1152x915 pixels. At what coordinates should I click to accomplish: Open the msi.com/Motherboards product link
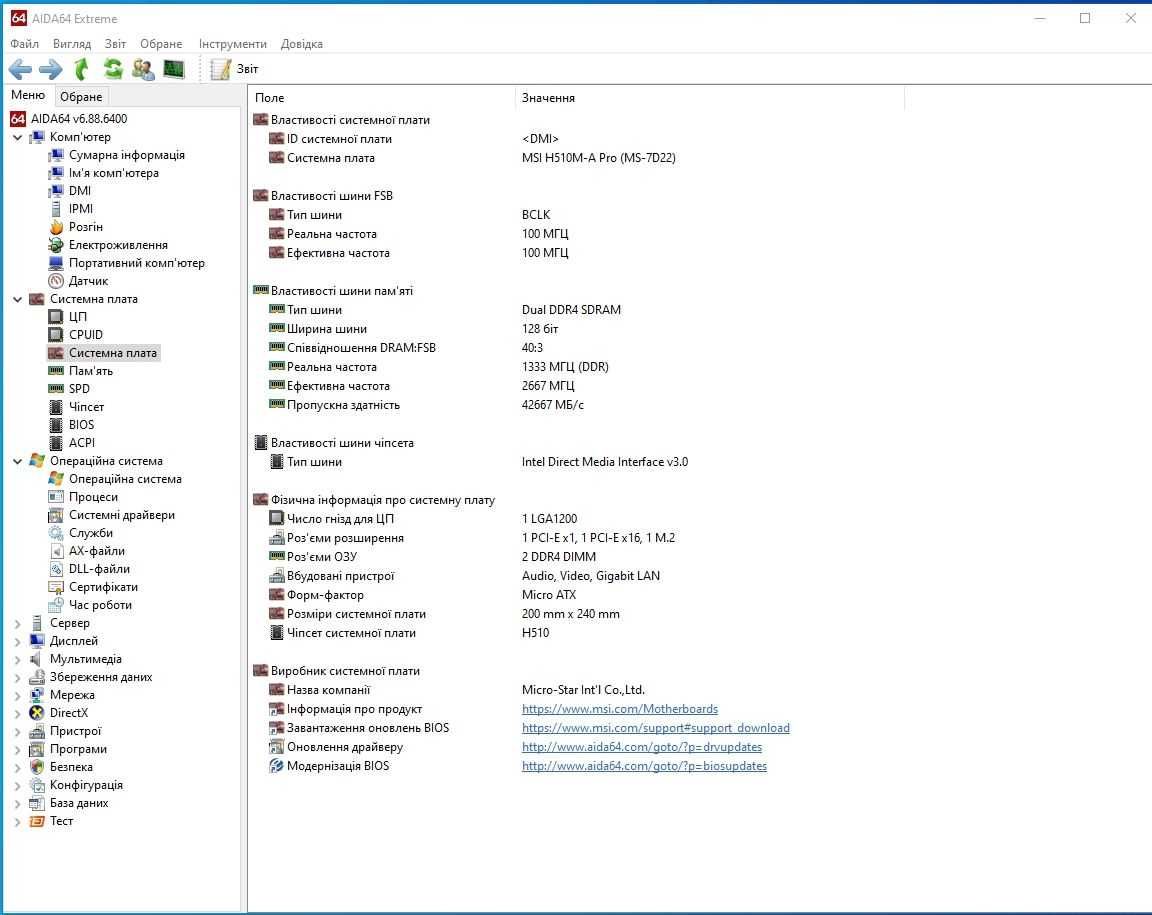pyautogui.click(x=620, y=709)
